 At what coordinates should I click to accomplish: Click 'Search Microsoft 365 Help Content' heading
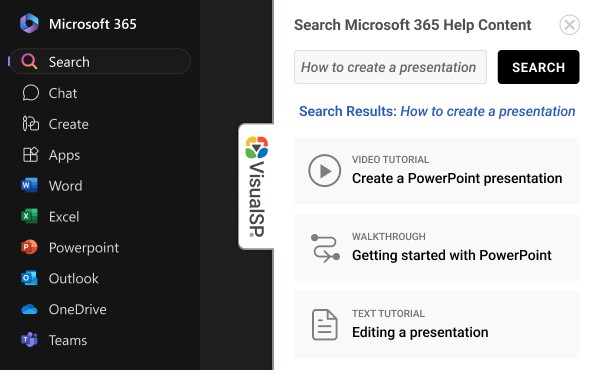coord(412,25)
